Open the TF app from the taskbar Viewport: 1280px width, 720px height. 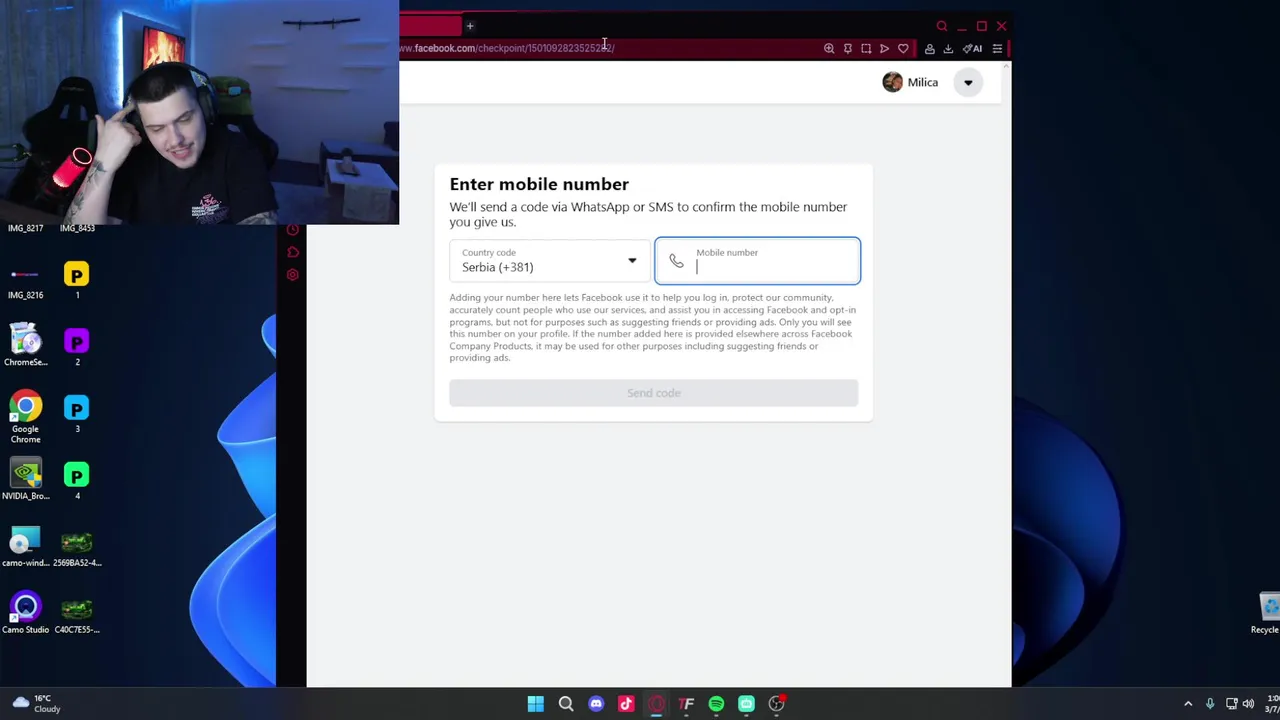[686, 704]
